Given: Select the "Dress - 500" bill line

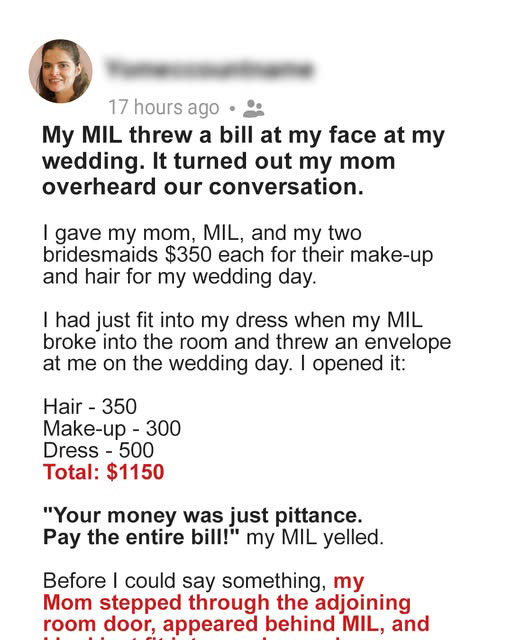Looking at the screenshot, I should (98, 450).
